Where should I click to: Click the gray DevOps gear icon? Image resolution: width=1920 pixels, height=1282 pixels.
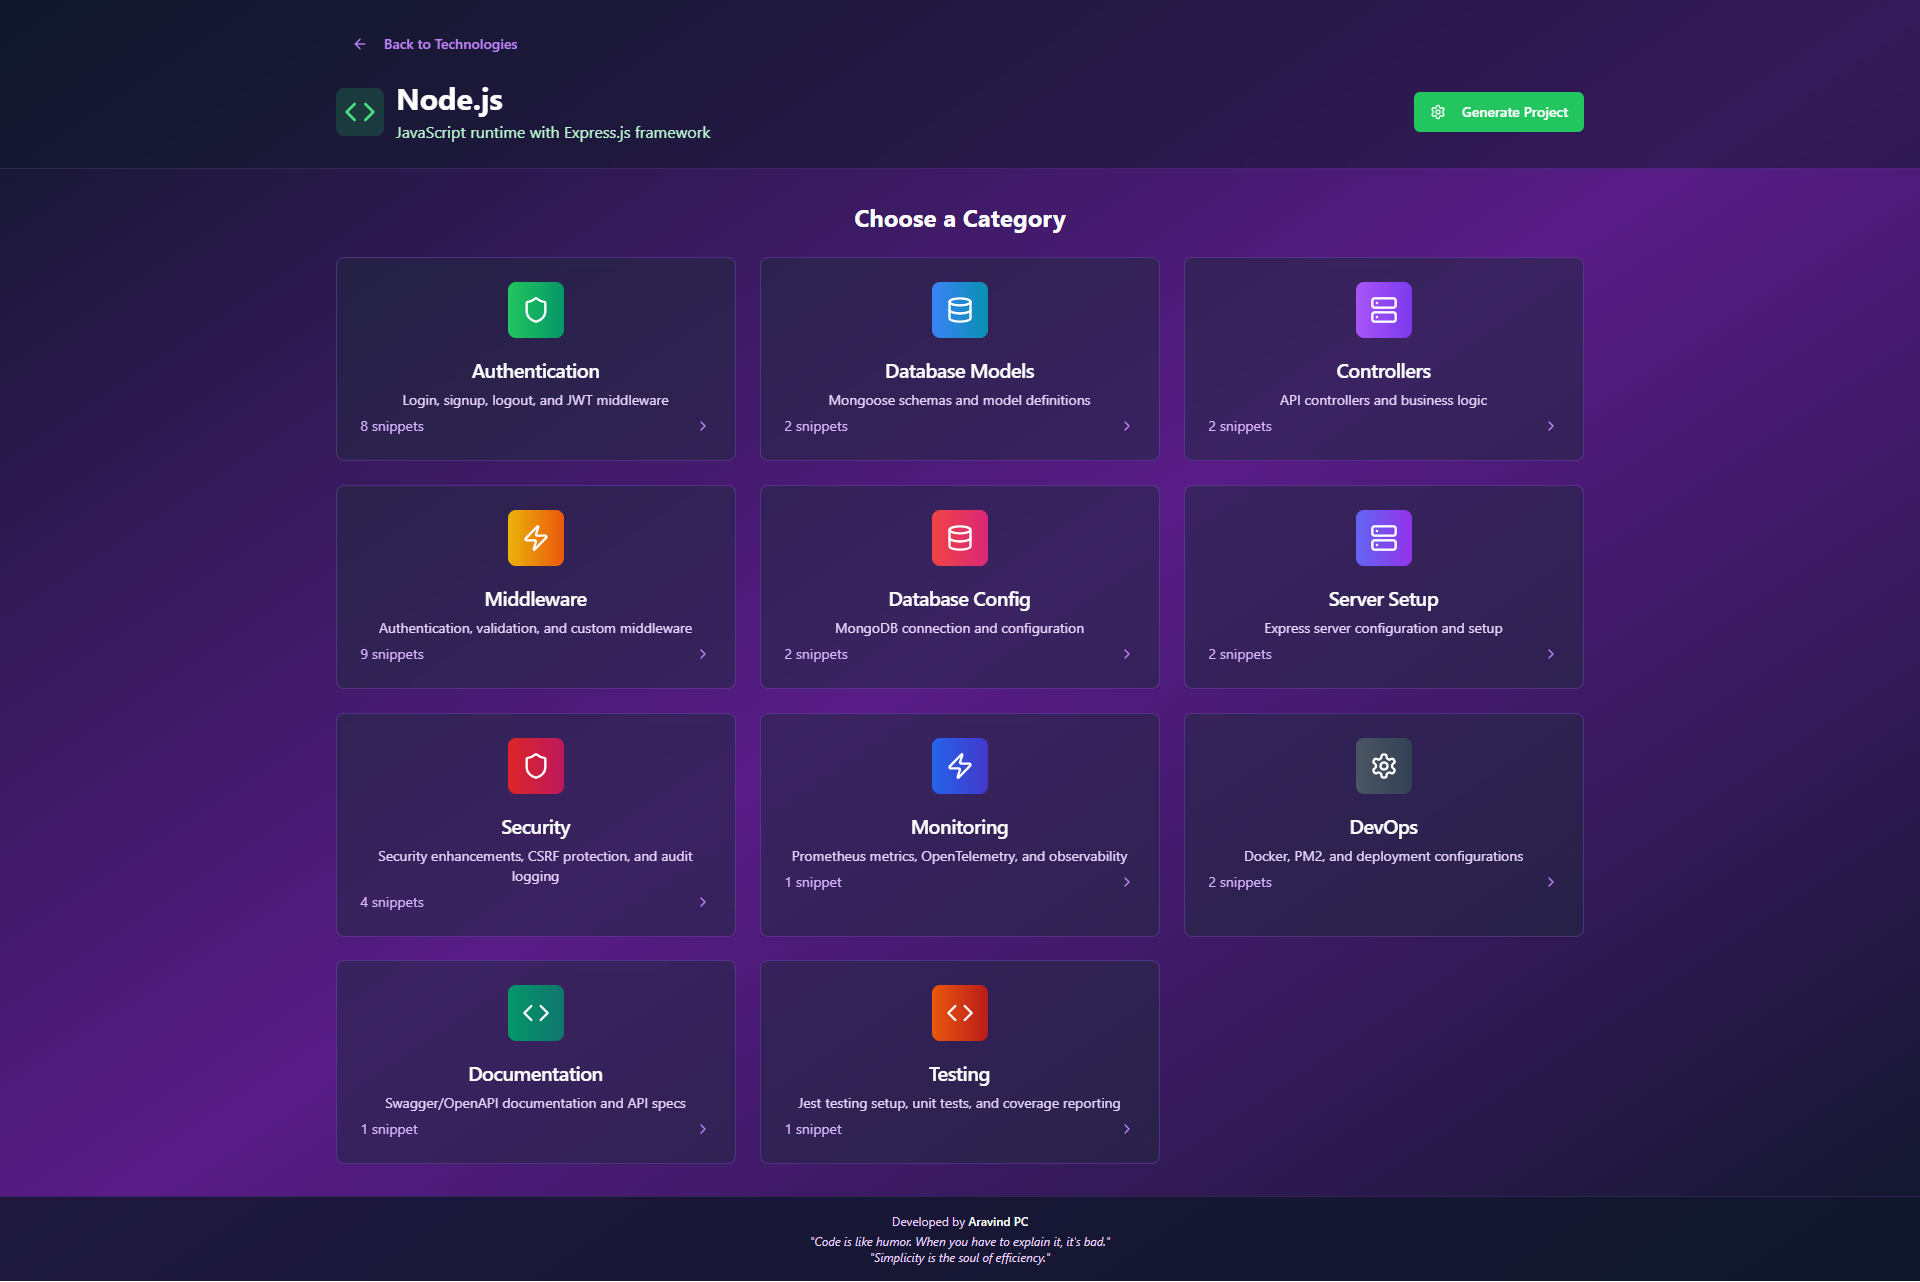coord(1384,766)
